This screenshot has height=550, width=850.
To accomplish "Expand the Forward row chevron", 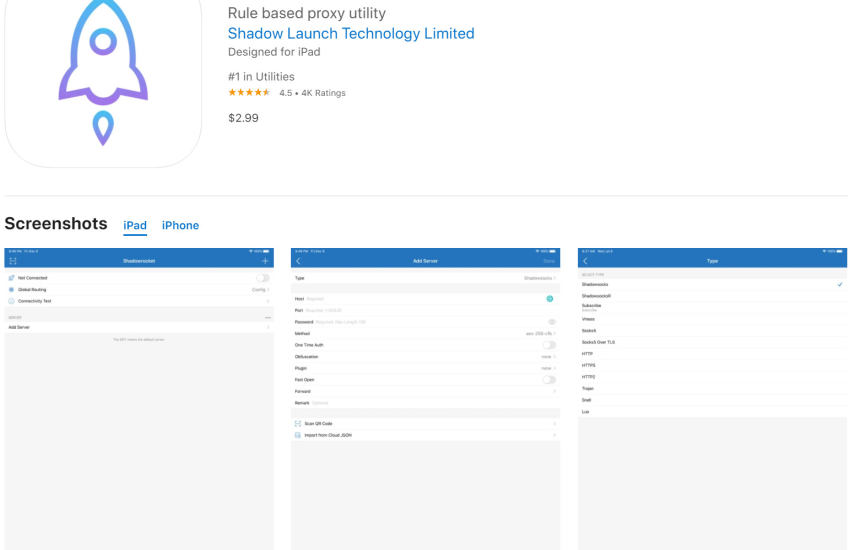I will [554, 391].
